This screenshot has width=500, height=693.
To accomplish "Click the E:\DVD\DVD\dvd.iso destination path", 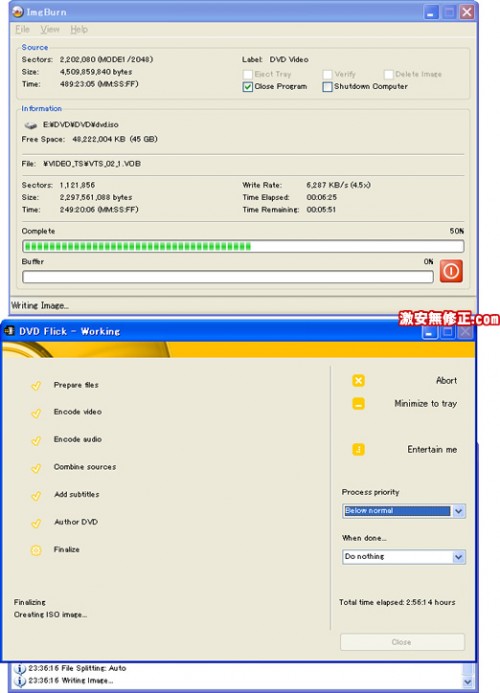I will click(x=80, y=125).
